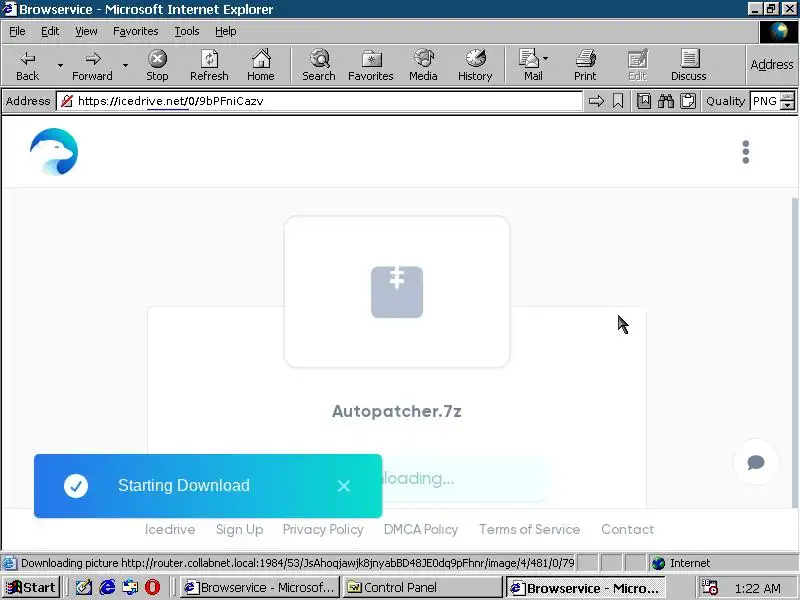This screenshot has width=800, height=600.
Task: Click the Contact footer link
Action: pos(628,529)
